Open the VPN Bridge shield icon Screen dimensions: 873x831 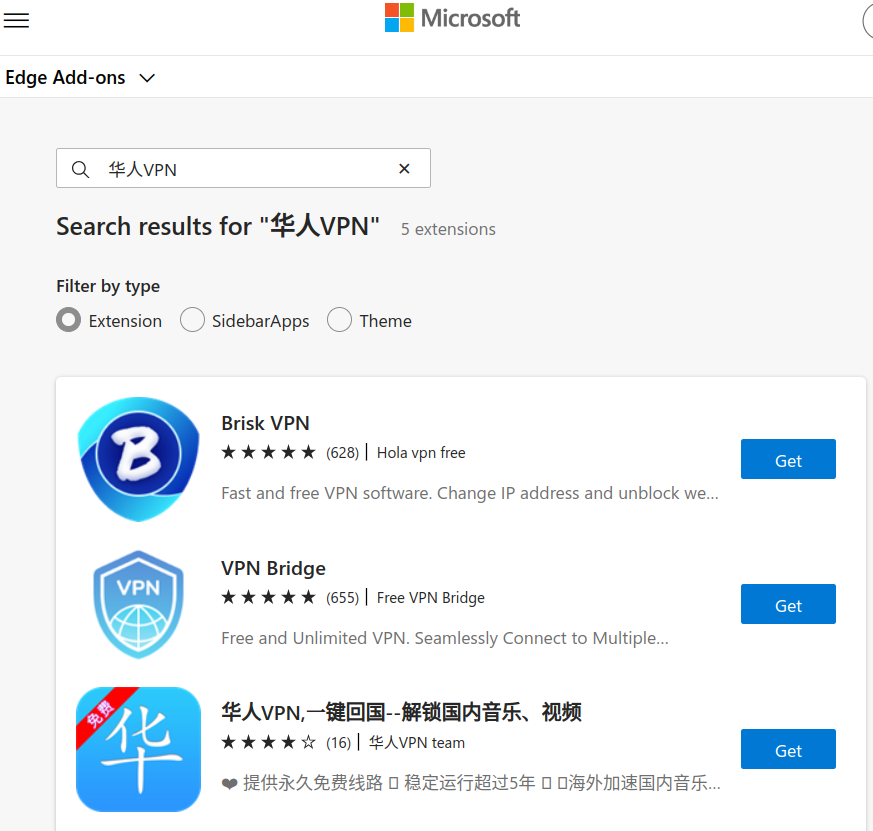(139, 604)
